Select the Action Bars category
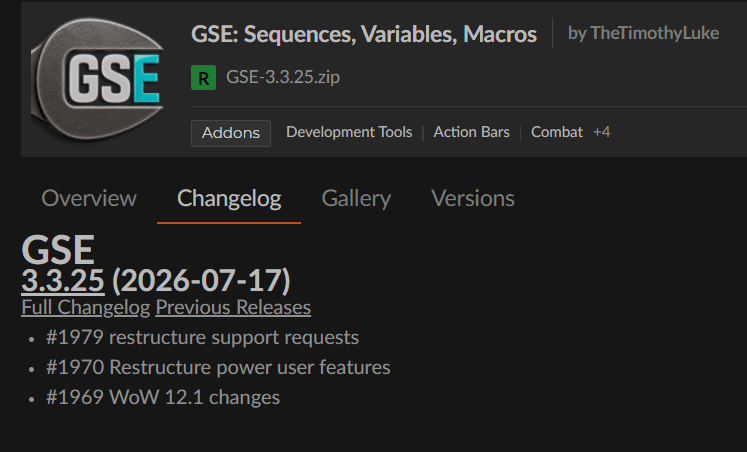 472,132
